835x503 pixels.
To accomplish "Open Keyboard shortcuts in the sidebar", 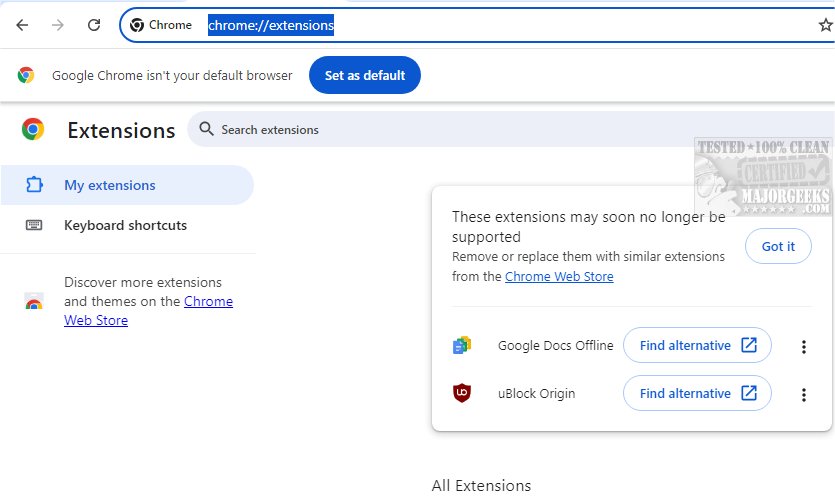I will 125,225.
